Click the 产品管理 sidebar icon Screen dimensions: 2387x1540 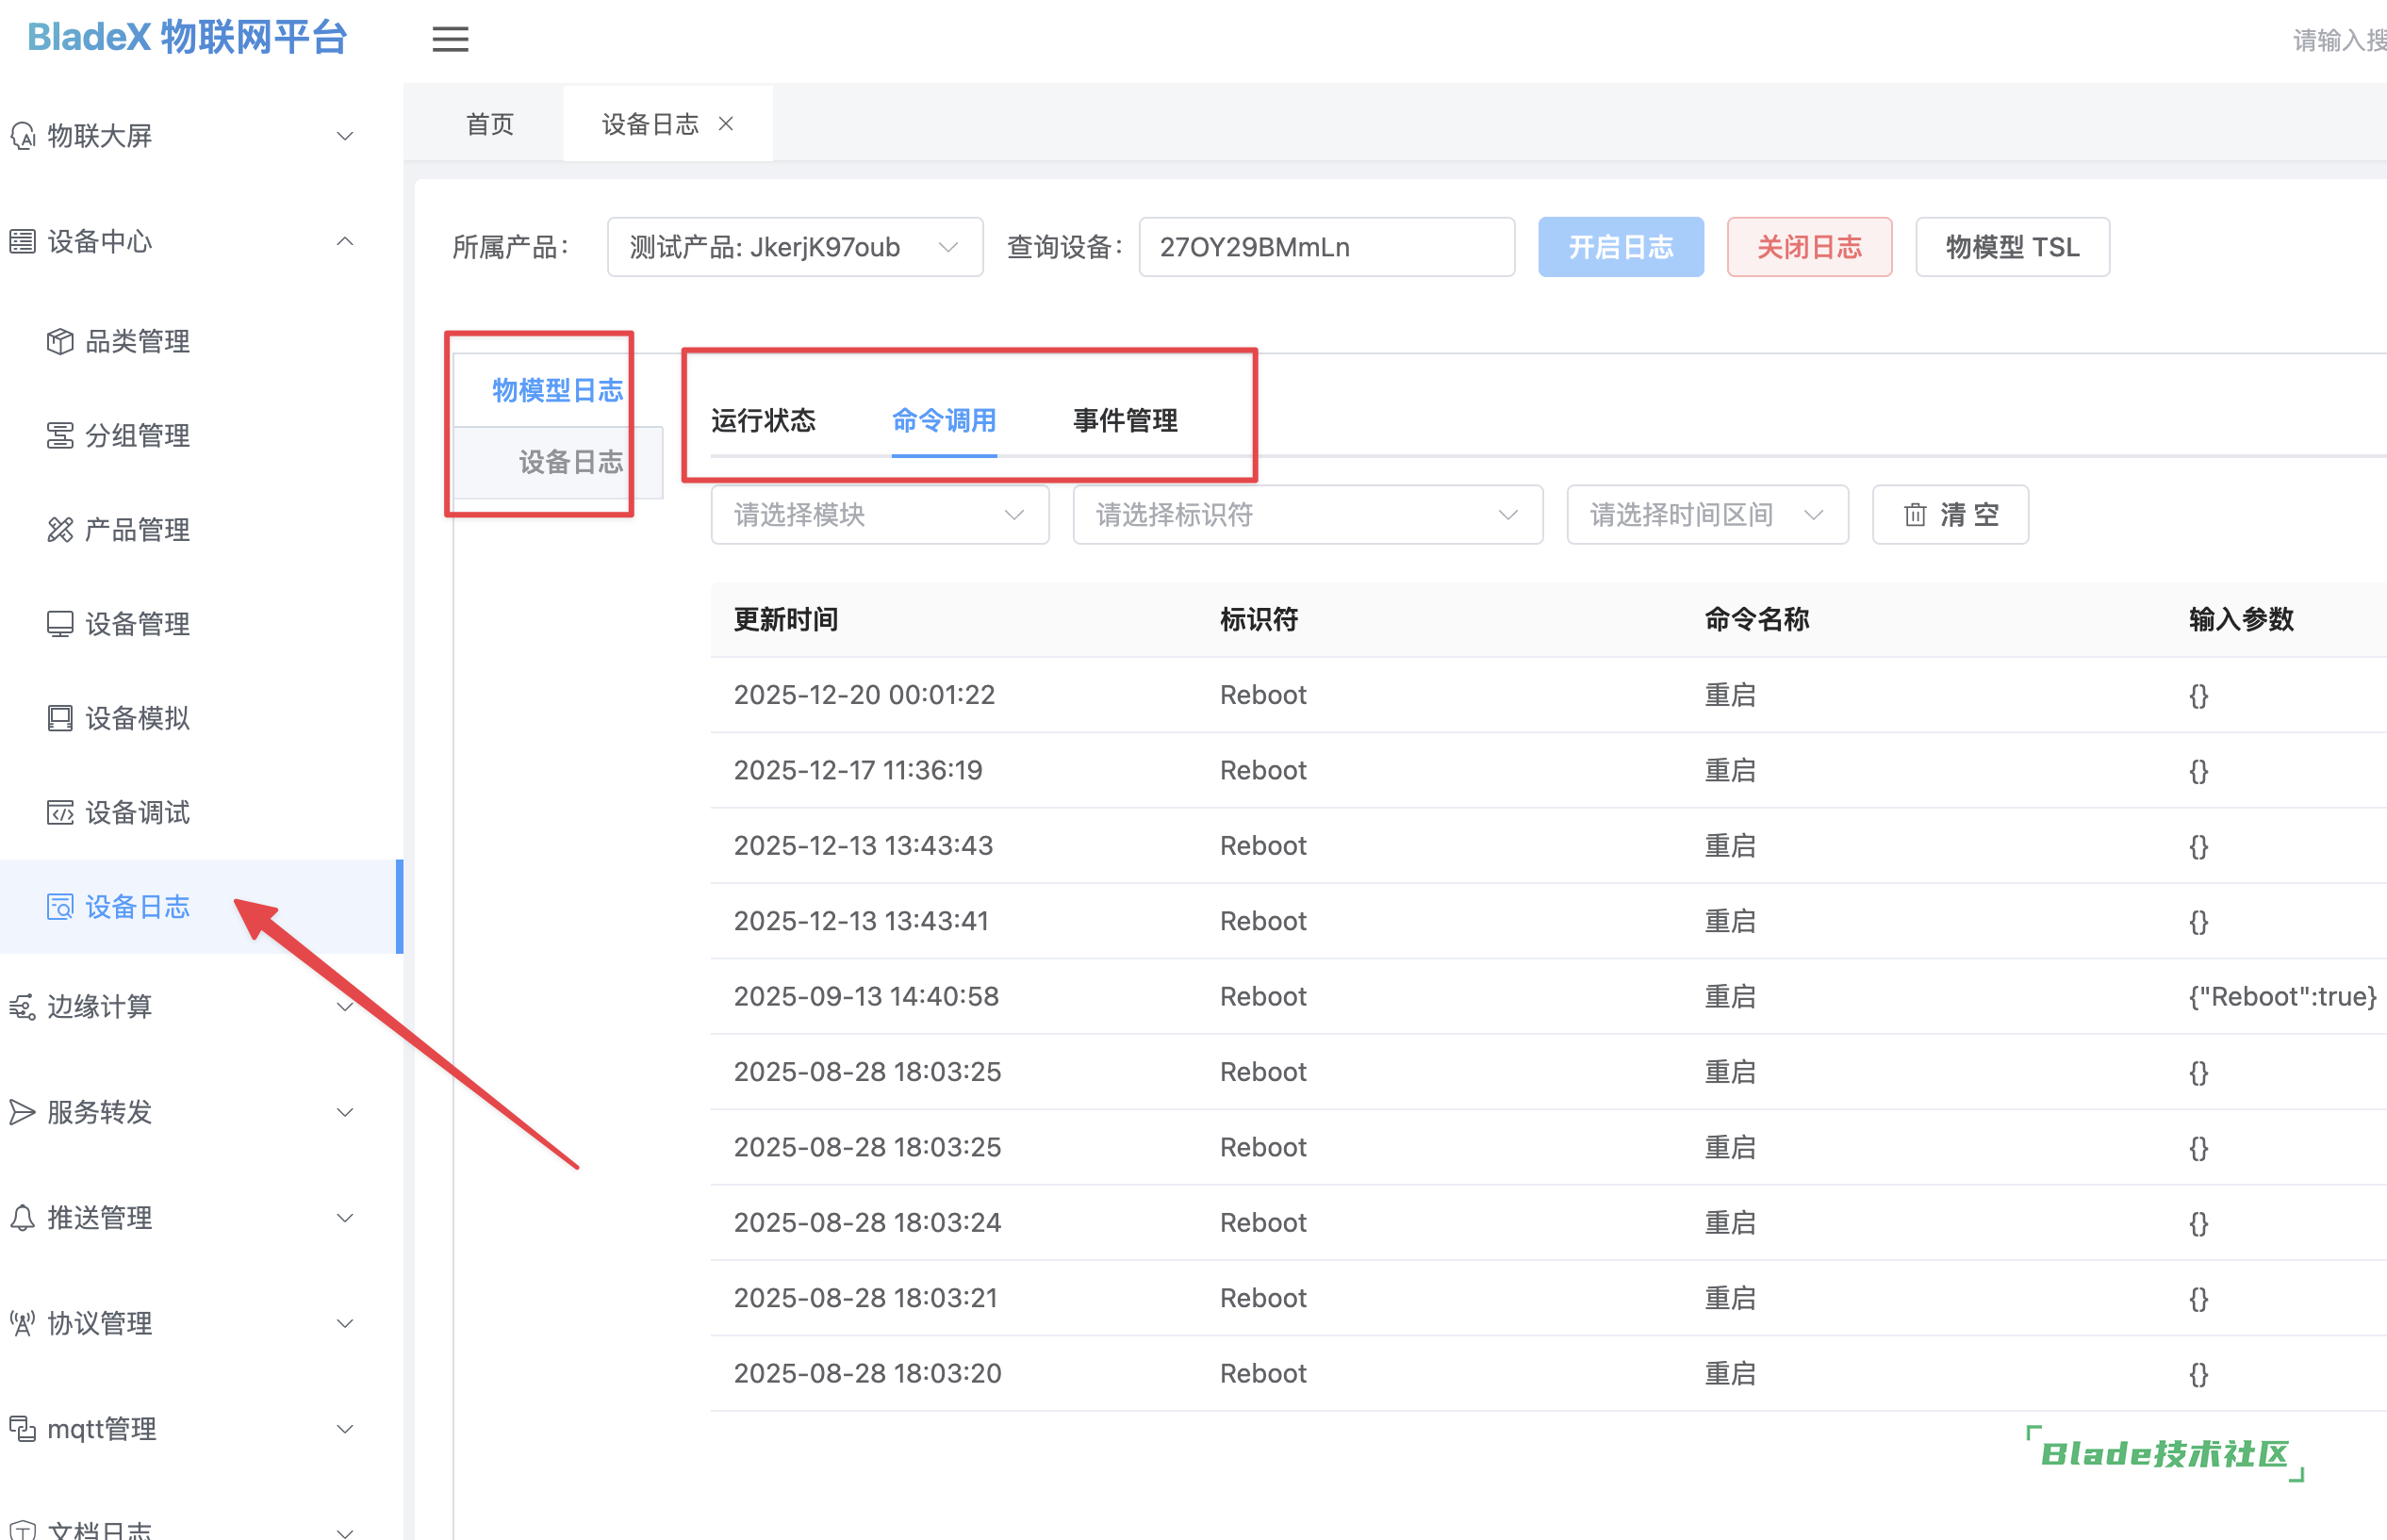pyautogui.click(x=60, y=530)
